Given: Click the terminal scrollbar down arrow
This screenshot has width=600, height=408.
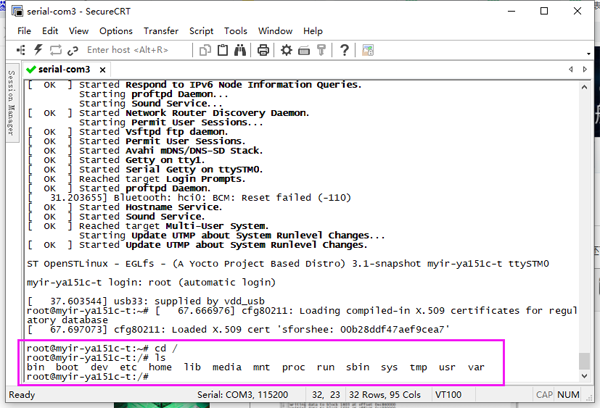Looking at the screenshot, I should point(584,376).
